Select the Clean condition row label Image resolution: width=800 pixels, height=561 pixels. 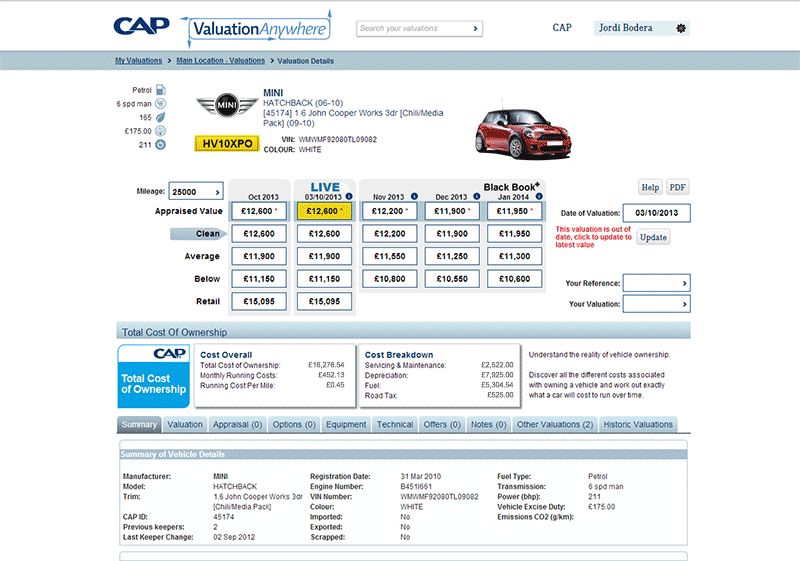tap(199, 234)
